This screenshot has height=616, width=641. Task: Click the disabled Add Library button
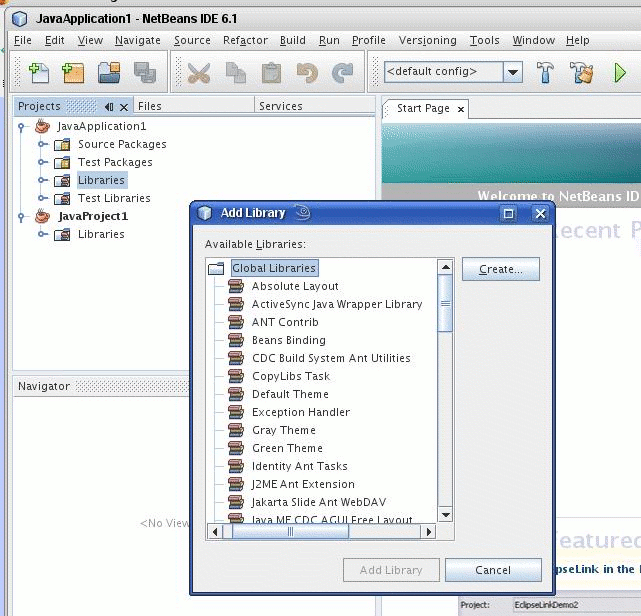point(391,570)
